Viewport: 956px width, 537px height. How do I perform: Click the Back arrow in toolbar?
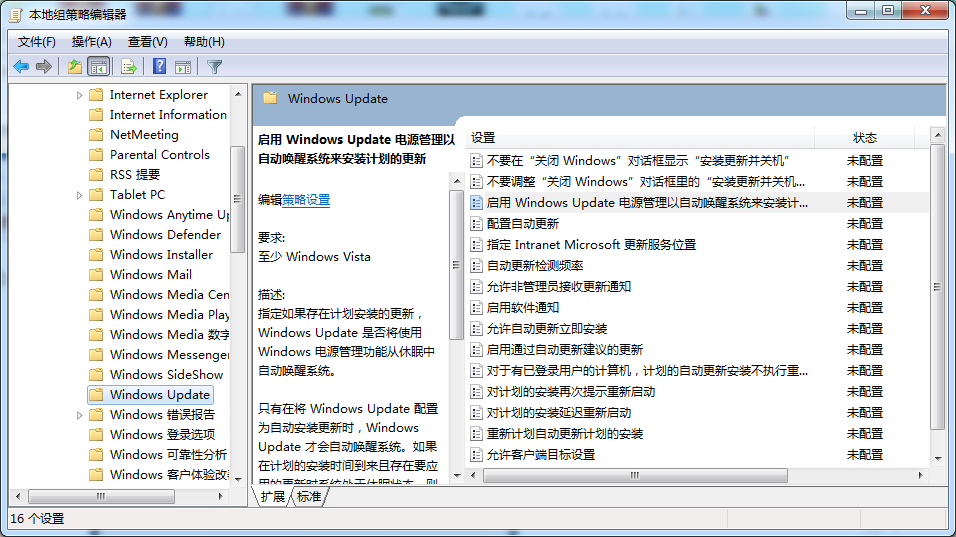[x=21, y=67]
